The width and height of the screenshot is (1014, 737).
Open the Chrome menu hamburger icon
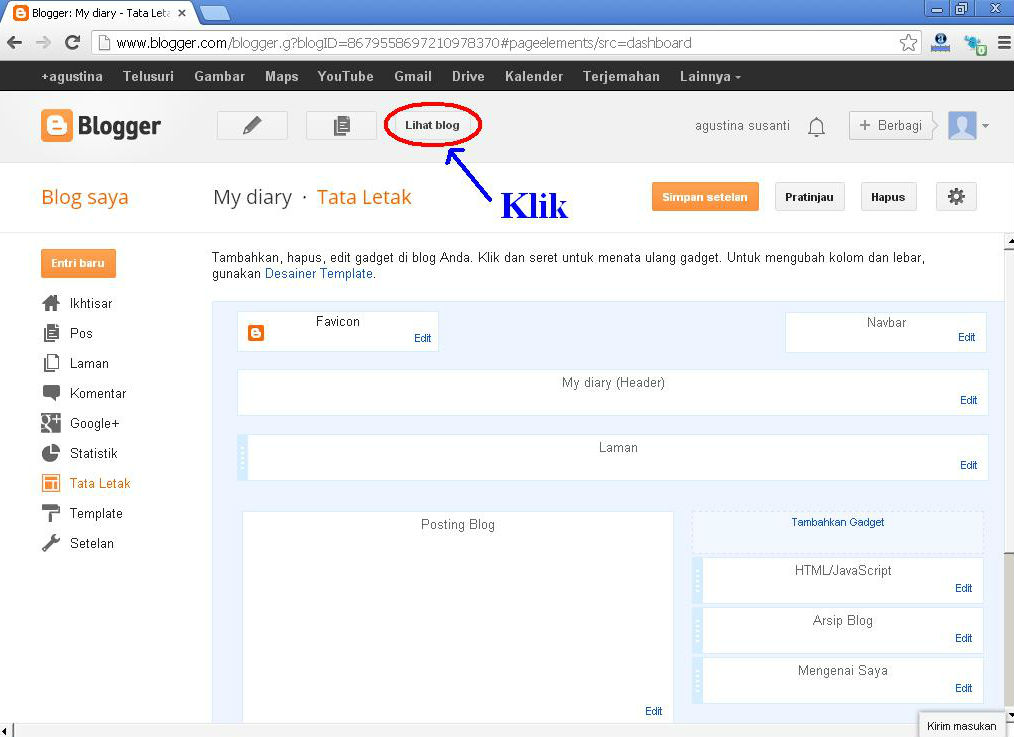(x=1004, y=43)
